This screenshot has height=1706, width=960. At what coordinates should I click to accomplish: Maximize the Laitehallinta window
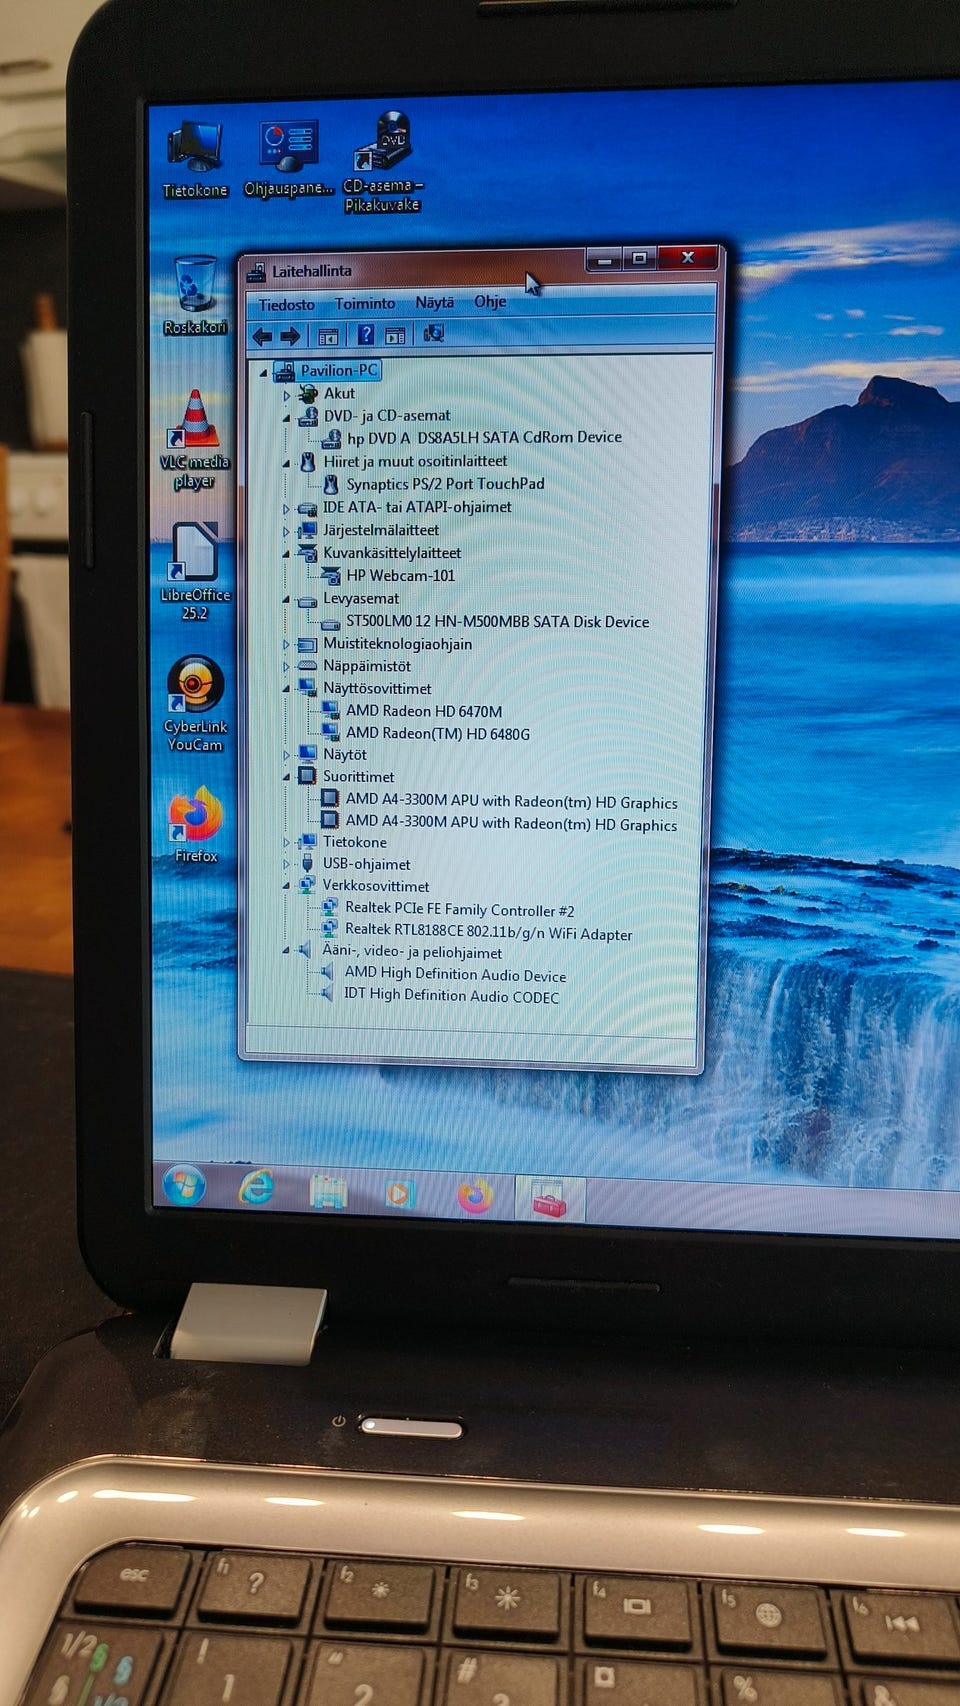[639, 259]
